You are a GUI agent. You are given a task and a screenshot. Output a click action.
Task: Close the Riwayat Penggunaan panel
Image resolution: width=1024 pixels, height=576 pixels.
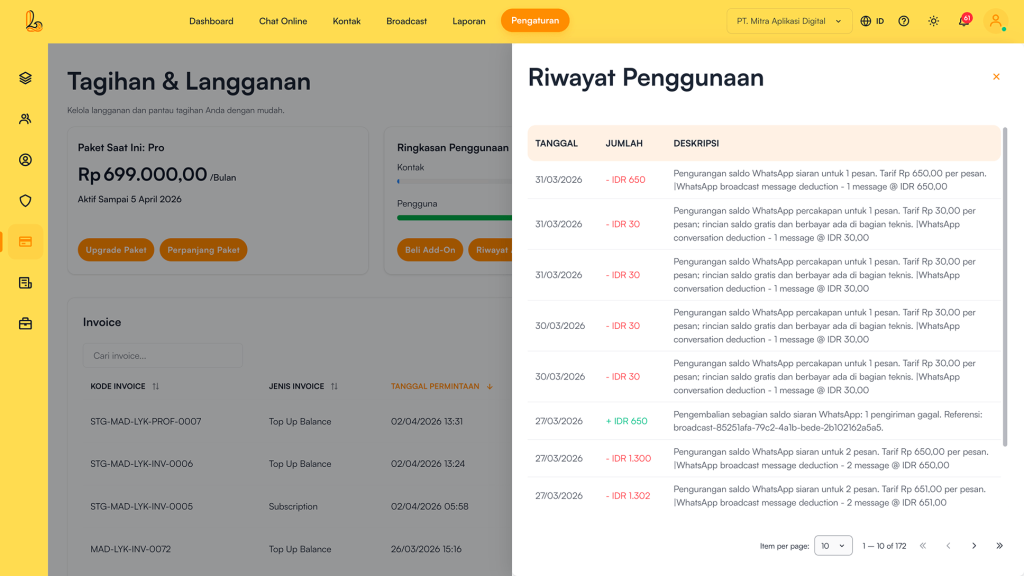pyautogui.click(x=996, y=77)
